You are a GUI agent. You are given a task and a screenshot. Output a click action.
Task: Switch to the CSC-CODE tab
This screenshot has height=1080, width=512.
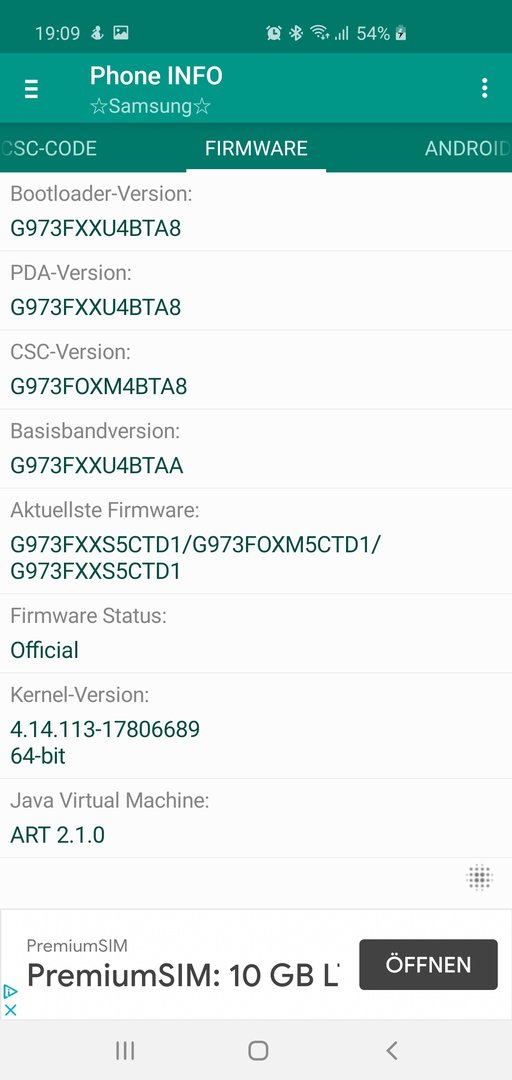point(48,148)
